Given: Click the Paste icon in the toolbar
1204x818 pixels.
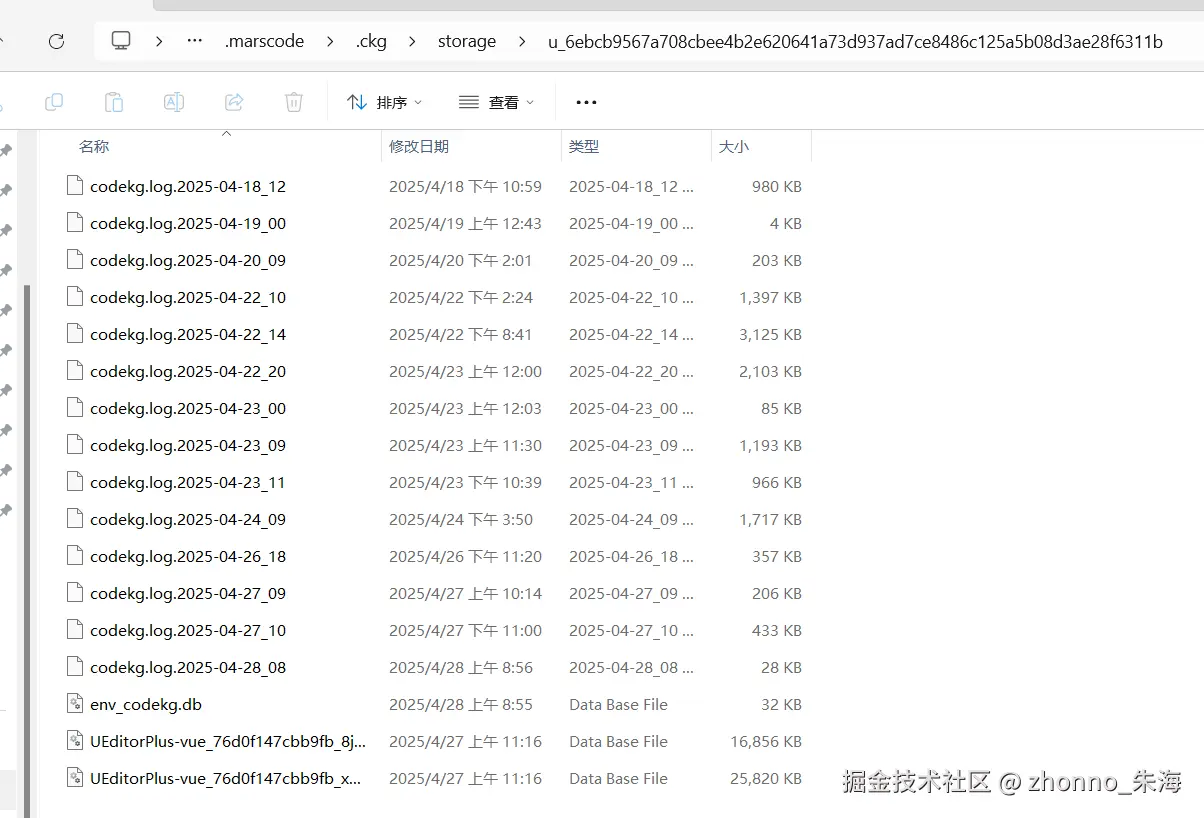Looking at the screenshot, I should 113,101.
